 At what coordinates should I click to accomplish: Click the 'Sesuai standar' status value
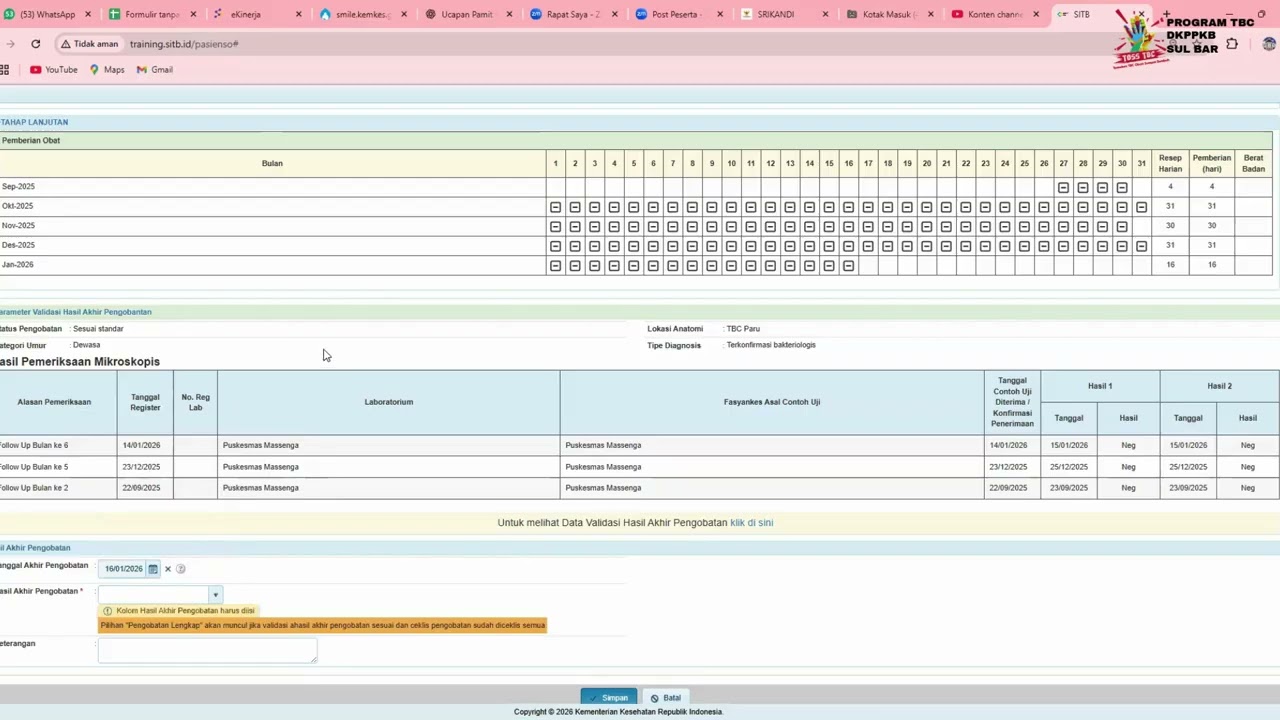coord(98,329)
